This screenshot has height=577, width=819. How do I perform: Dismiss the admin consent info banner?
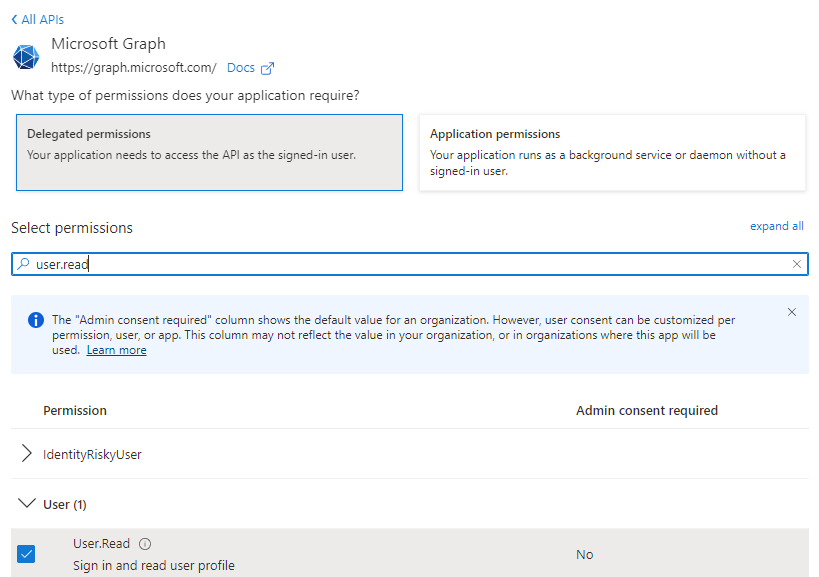pyautogui.click(x=792, y=312)
